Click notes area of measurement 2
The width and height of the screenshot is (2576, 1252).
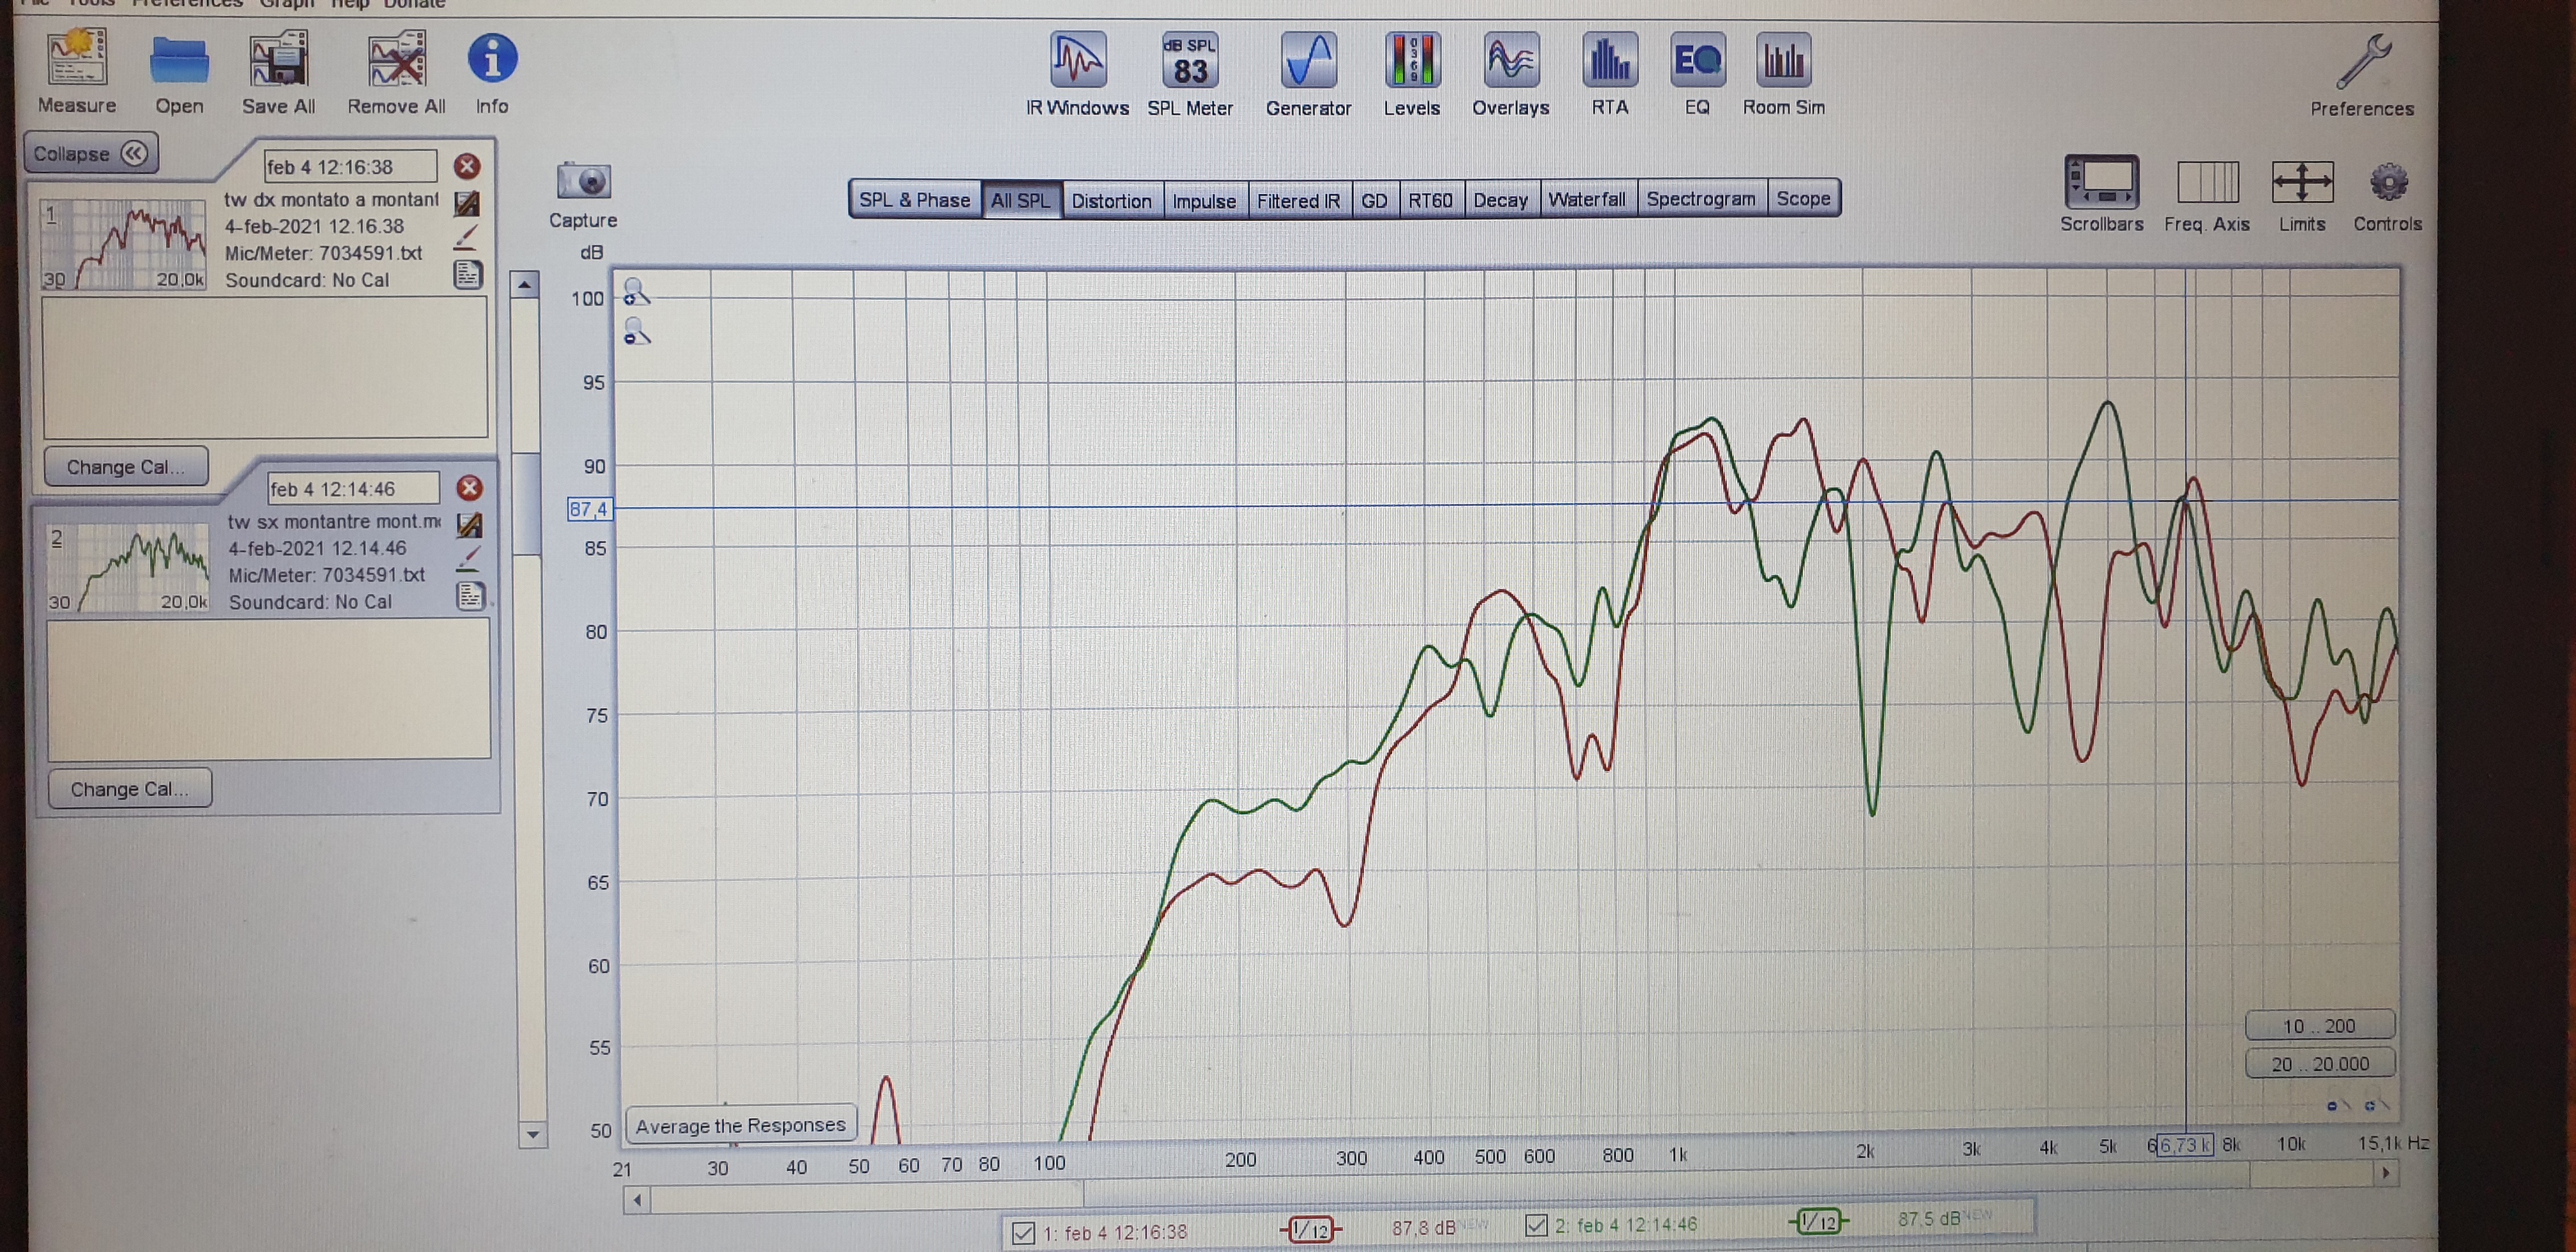click(x=269, y=689)
